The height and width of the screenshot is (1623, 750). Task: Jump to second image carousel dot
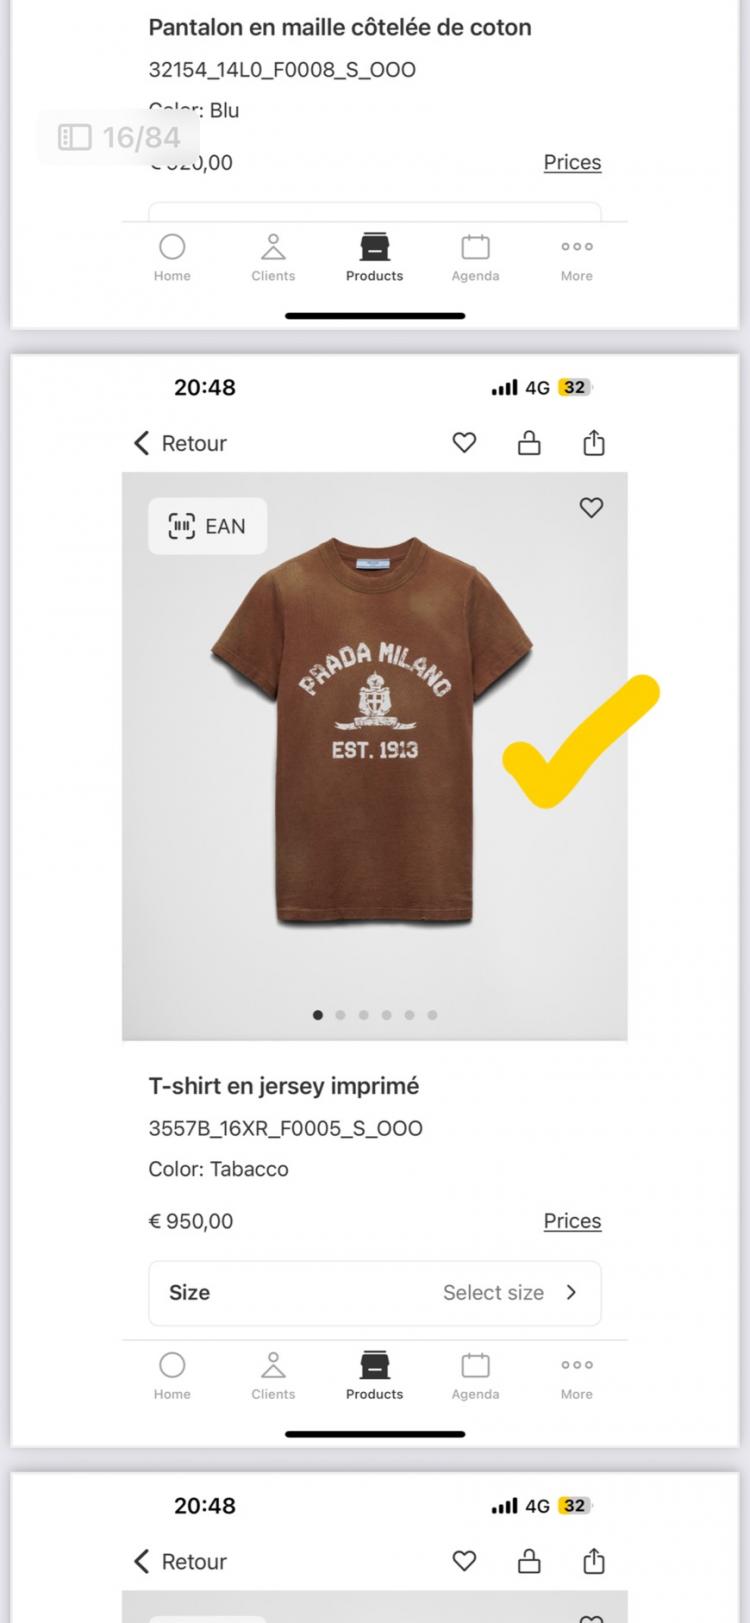[x=341, y=1015]
